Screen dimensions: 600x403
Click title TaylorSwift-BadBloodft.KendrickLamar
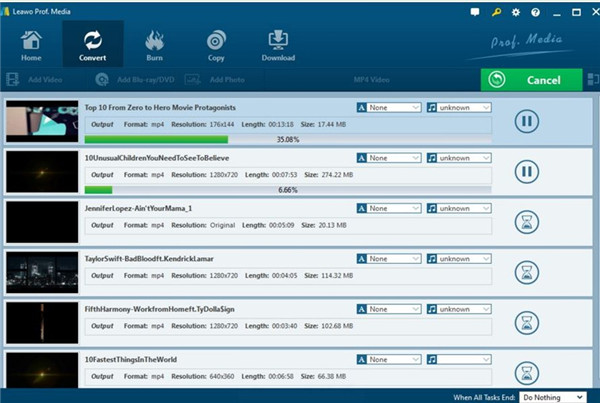[x=149, y=259]
